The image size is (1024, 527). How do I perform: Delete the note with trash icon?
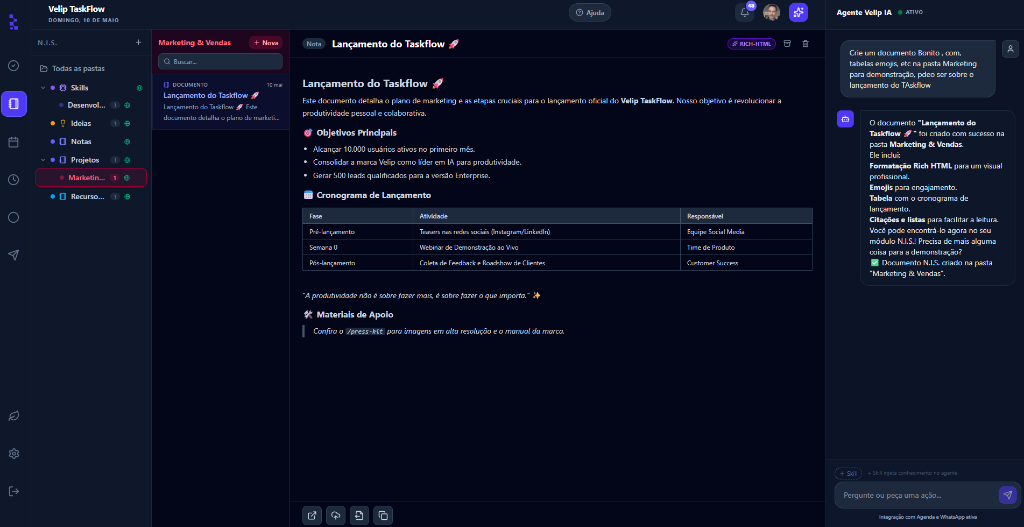[x=805, y=44]
